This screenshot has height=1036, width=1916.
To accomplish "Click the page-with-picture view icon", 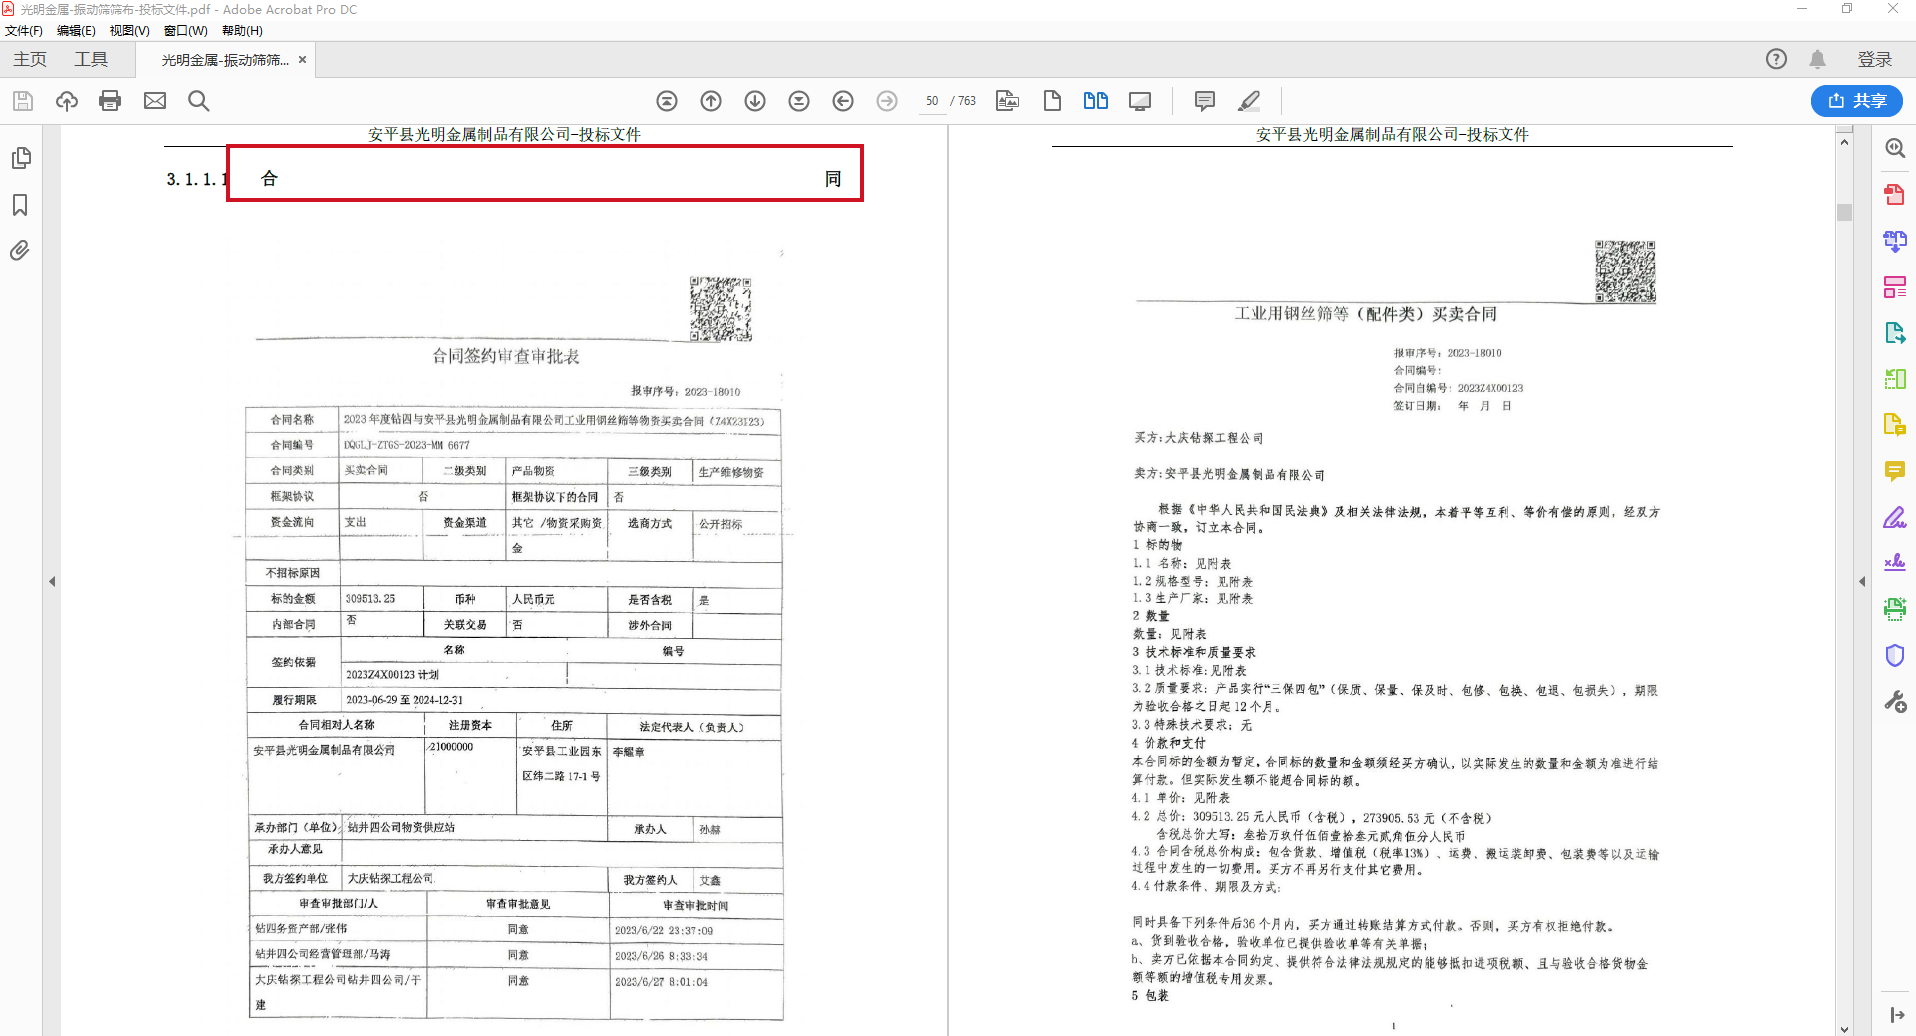I will tap(1008, 101).
